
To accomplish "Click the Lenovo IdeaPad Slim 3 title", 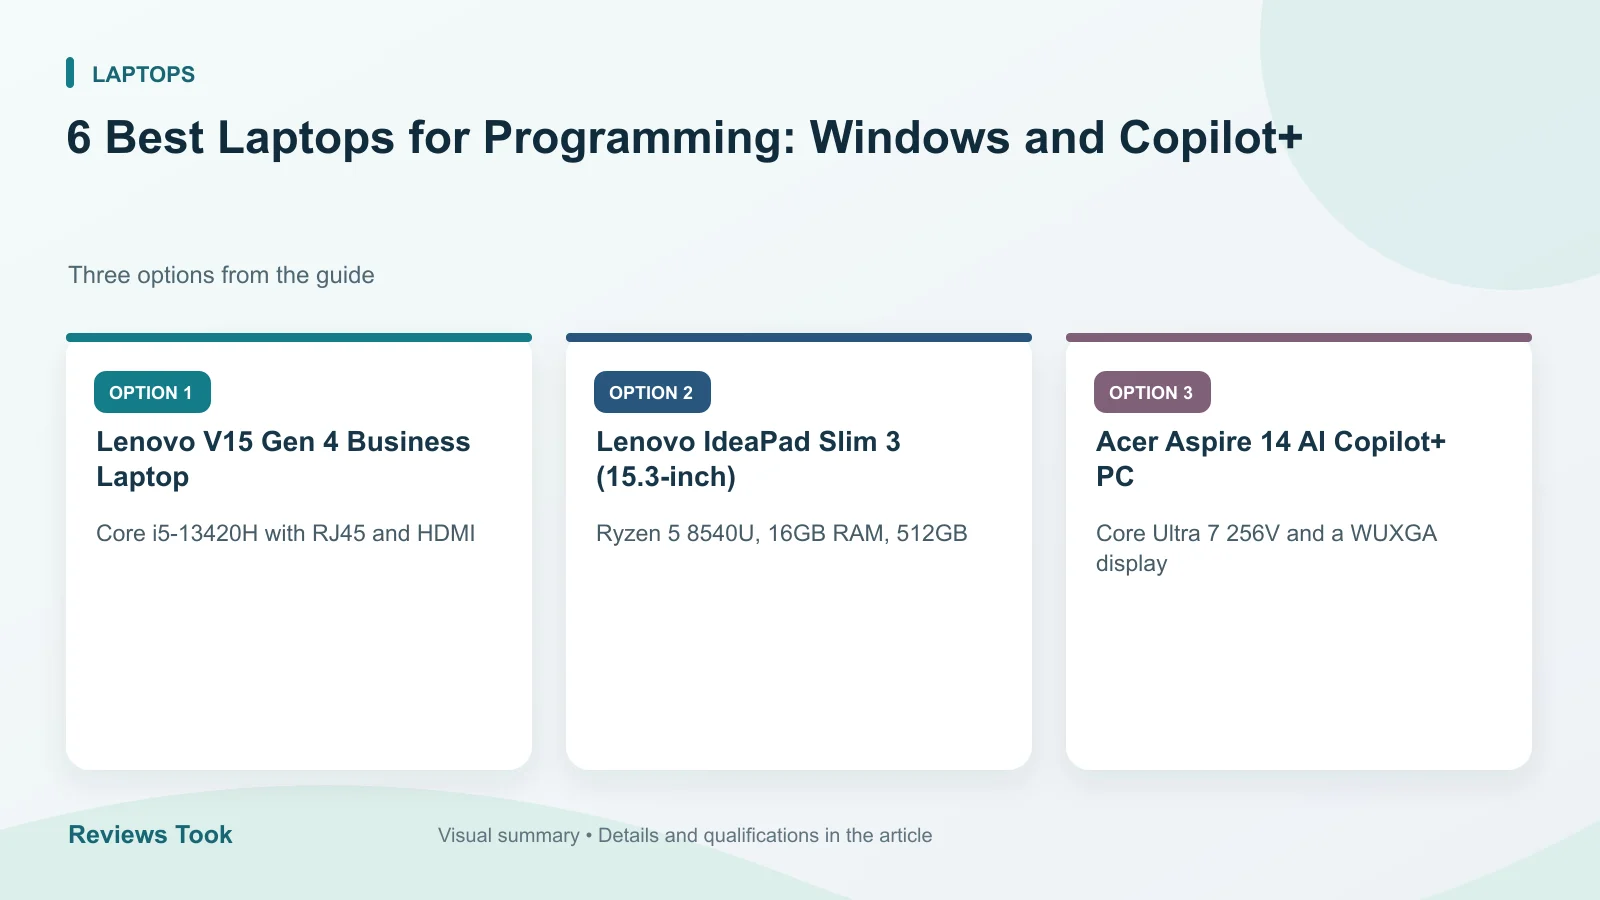I will point(748,459).
